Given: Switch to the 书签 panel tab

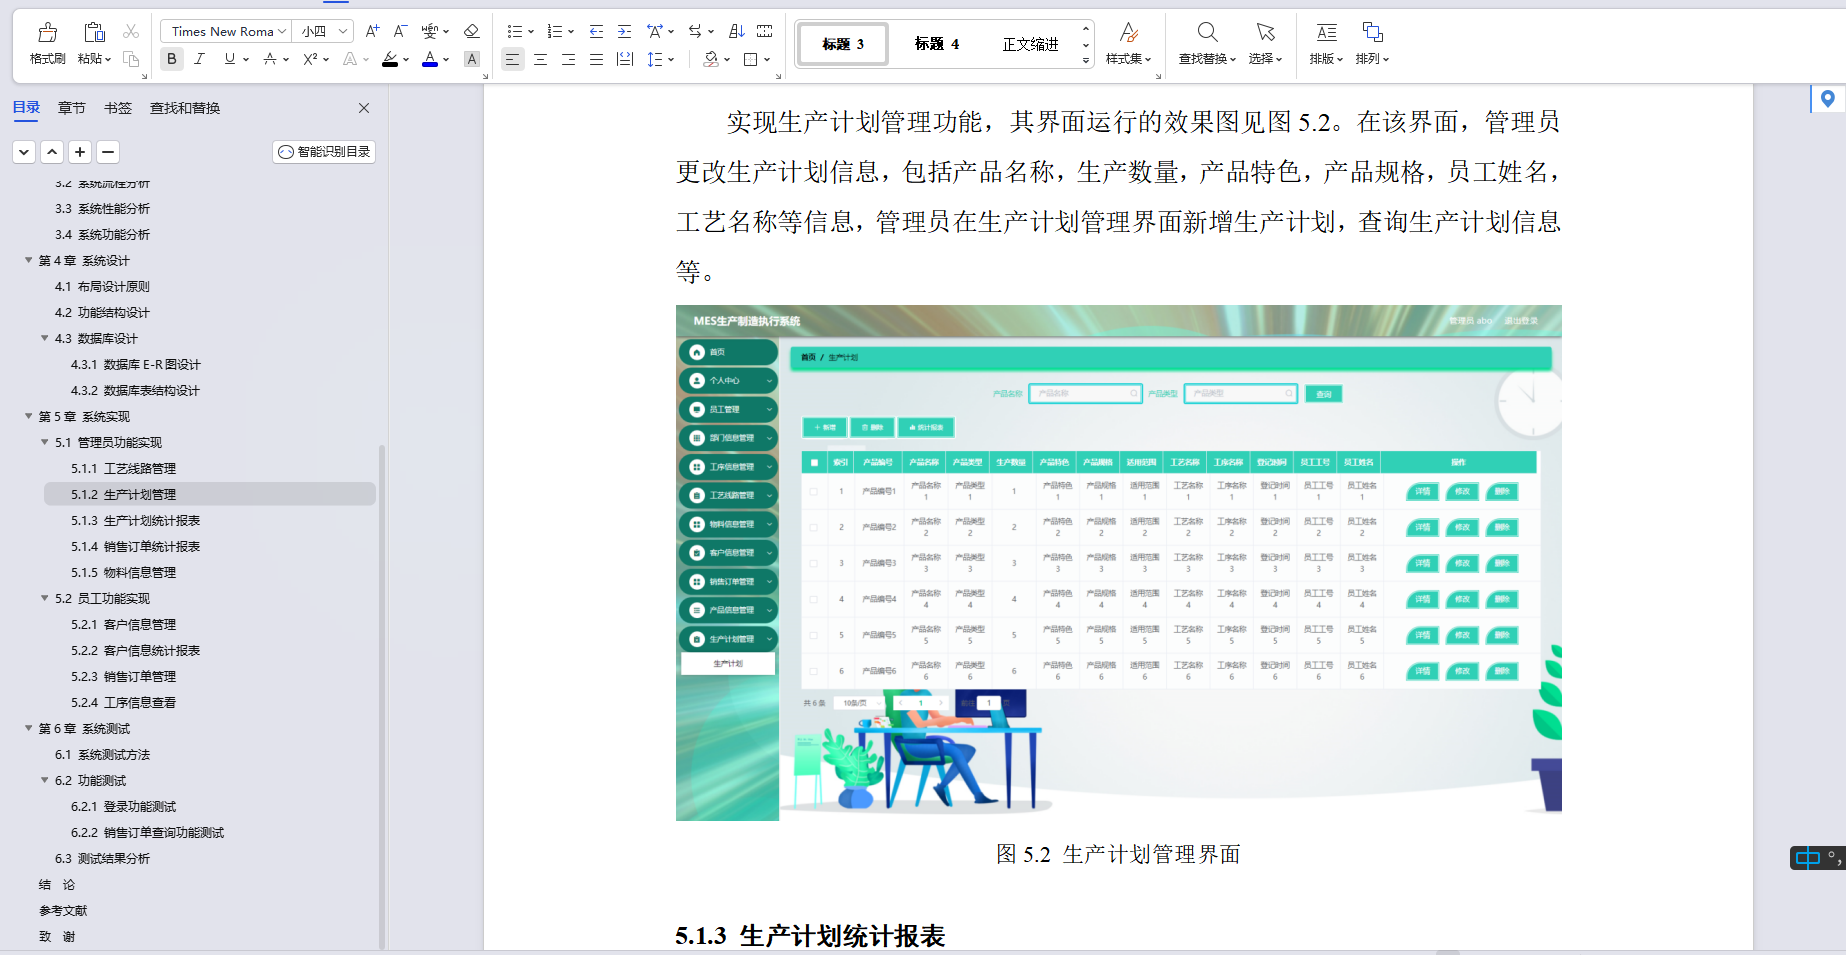Looking at the screenshot, I should click(x=117, y=108).
